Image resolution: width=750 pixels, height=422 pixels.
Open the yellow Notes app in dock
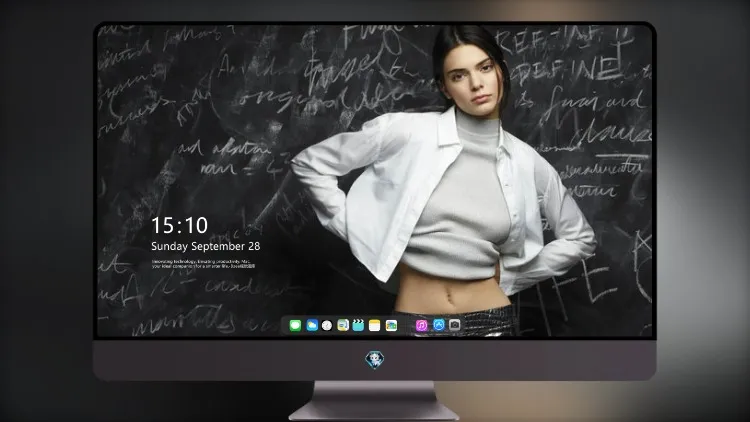tap(375, 326)
